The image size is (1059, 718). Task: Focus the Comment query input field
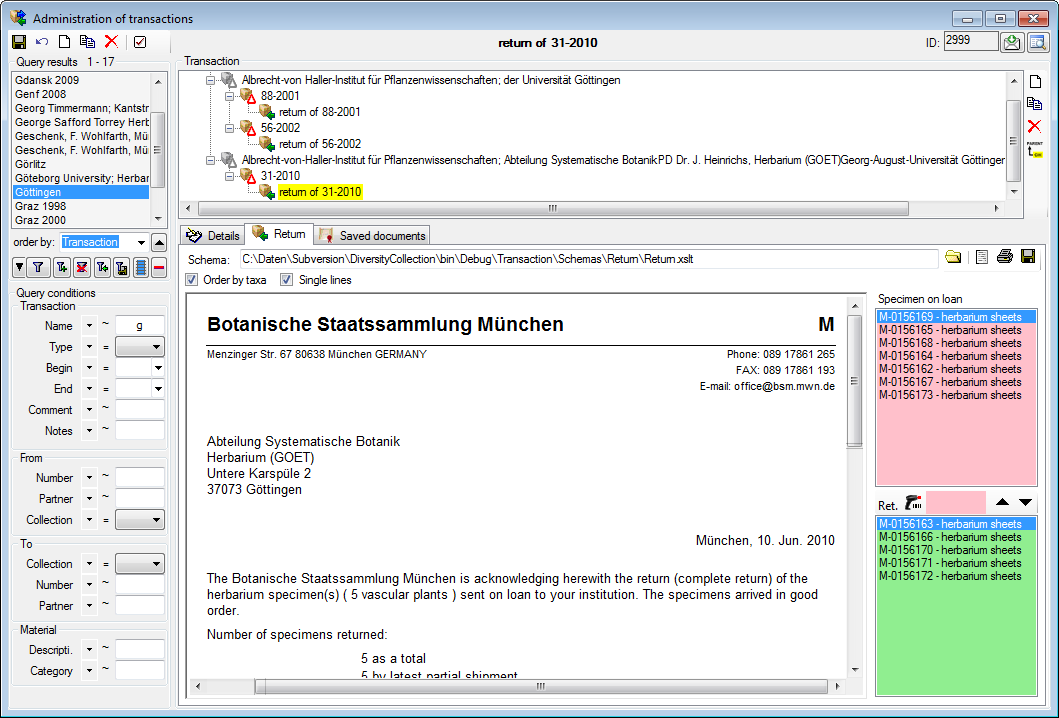pos(140,410)
